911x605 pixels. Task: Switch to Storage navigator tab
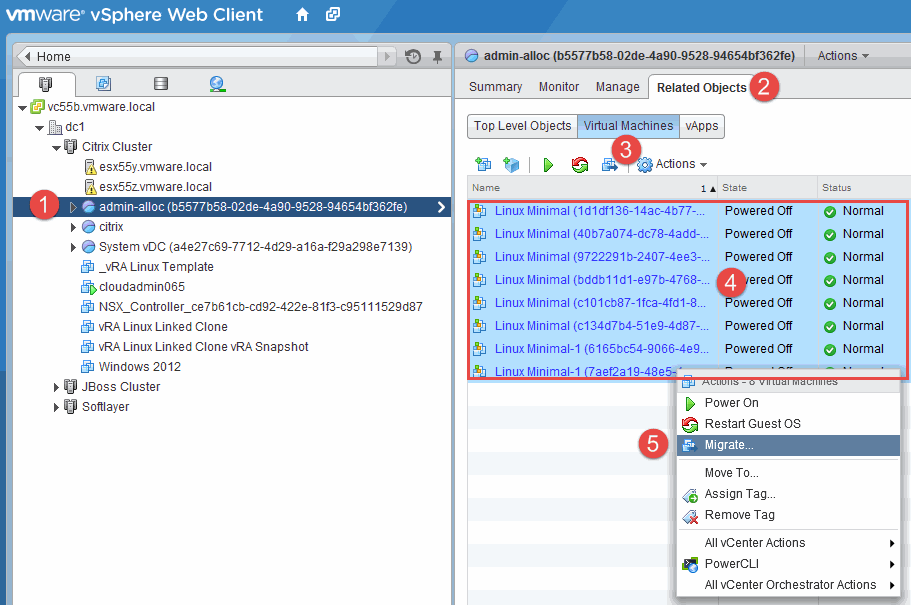coord(160,84)
